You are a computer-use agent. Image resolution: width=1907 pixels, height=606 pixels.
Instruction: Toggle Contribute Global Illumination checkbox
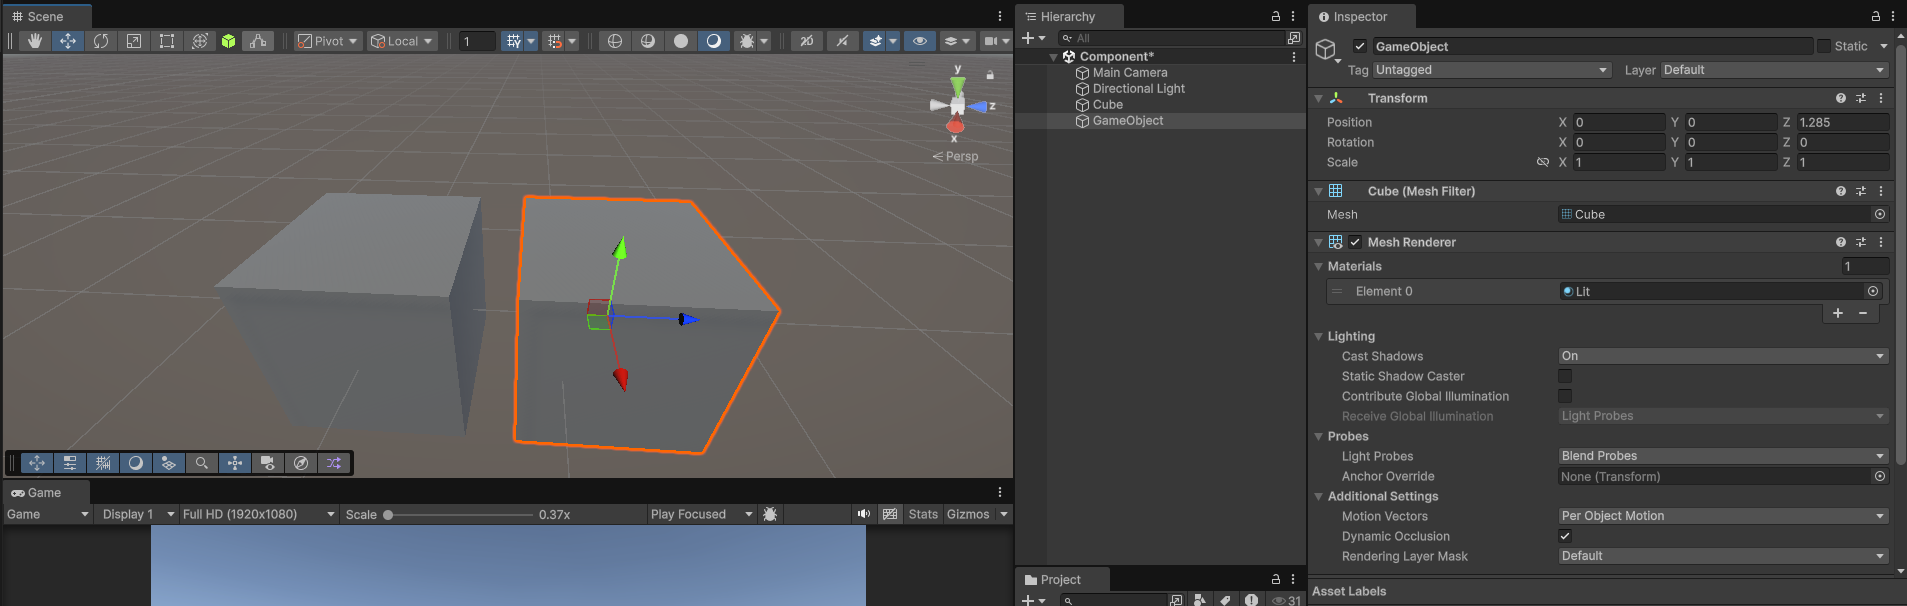[1565, 396]
